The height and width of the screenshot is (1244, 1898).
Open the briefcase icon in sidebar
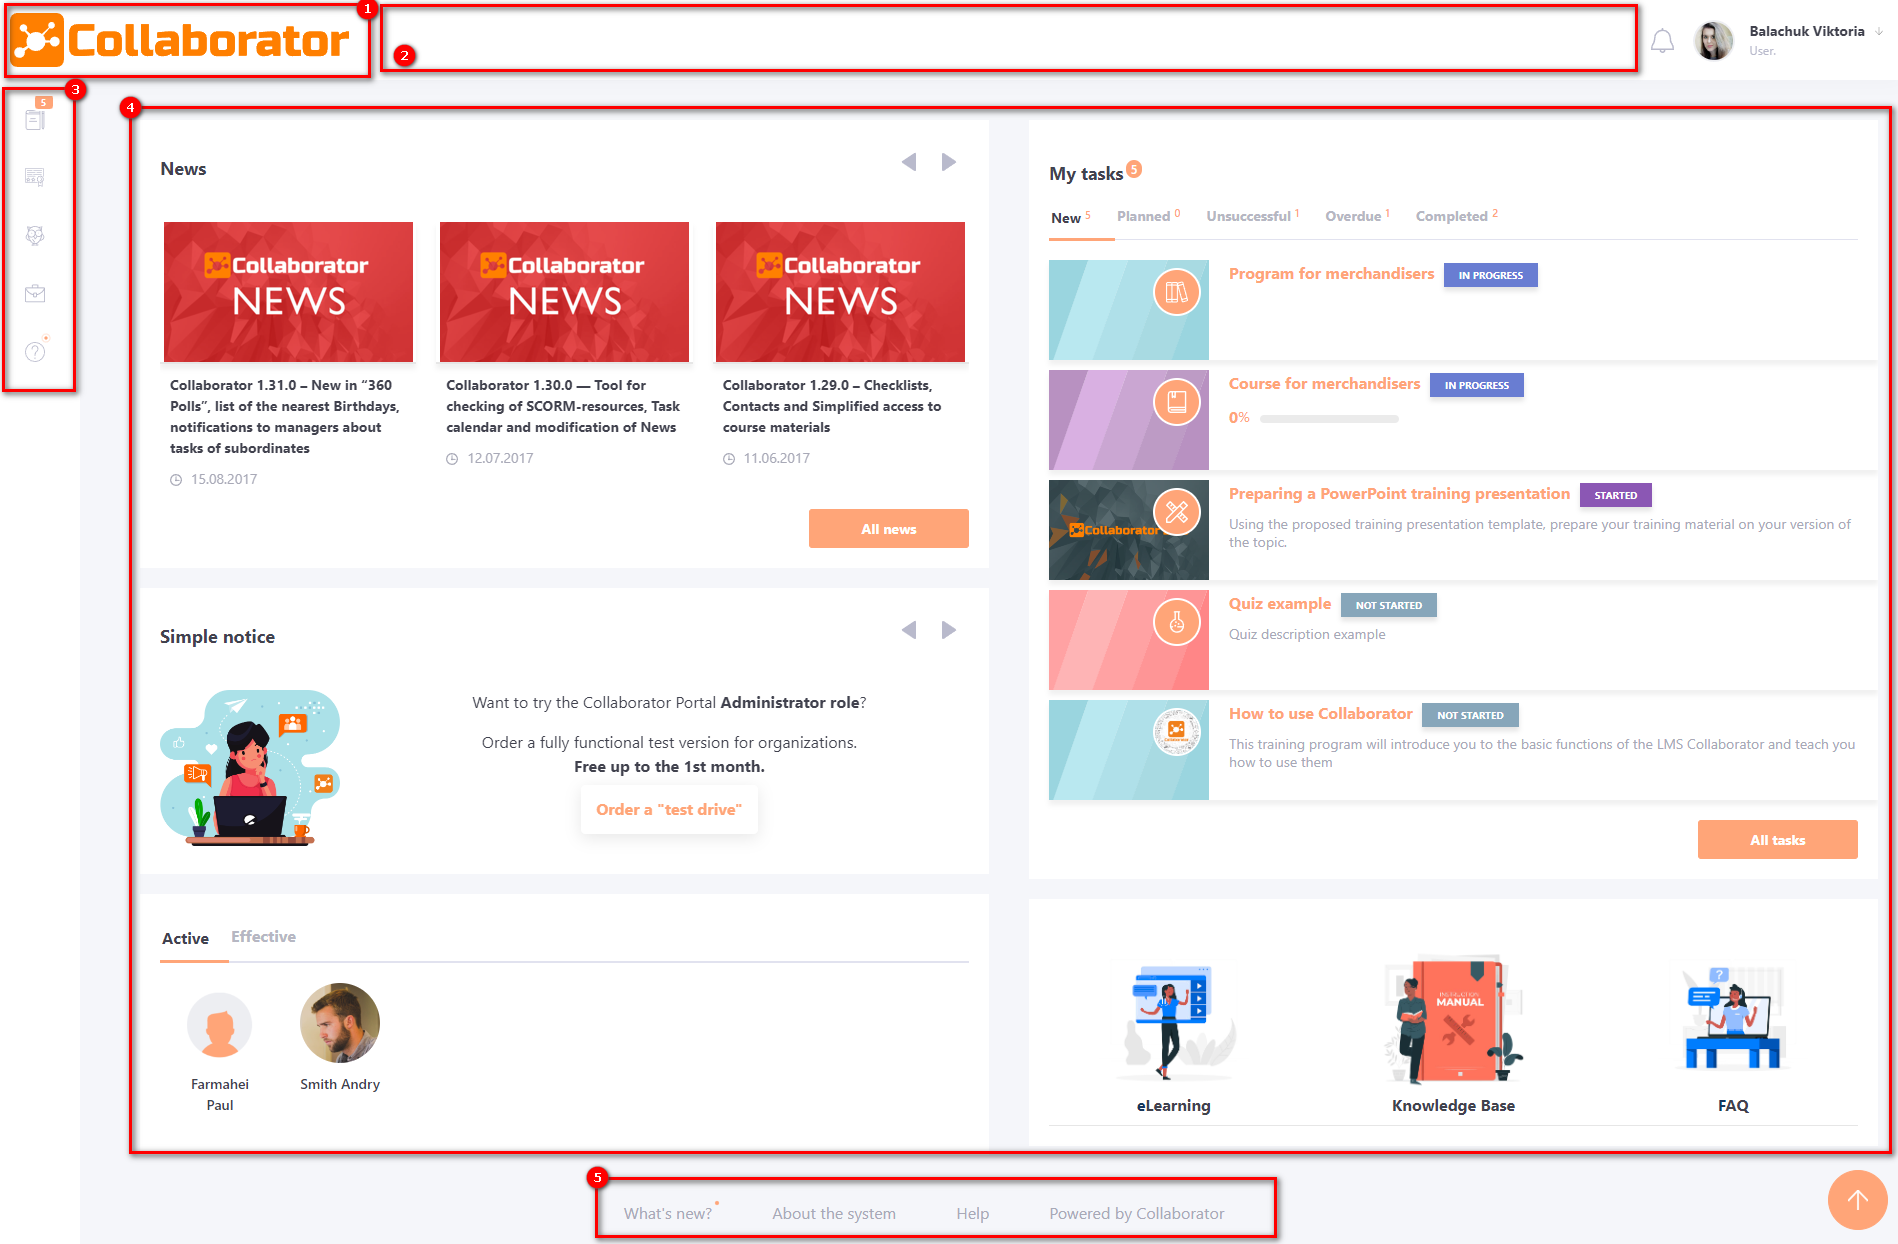35,293
